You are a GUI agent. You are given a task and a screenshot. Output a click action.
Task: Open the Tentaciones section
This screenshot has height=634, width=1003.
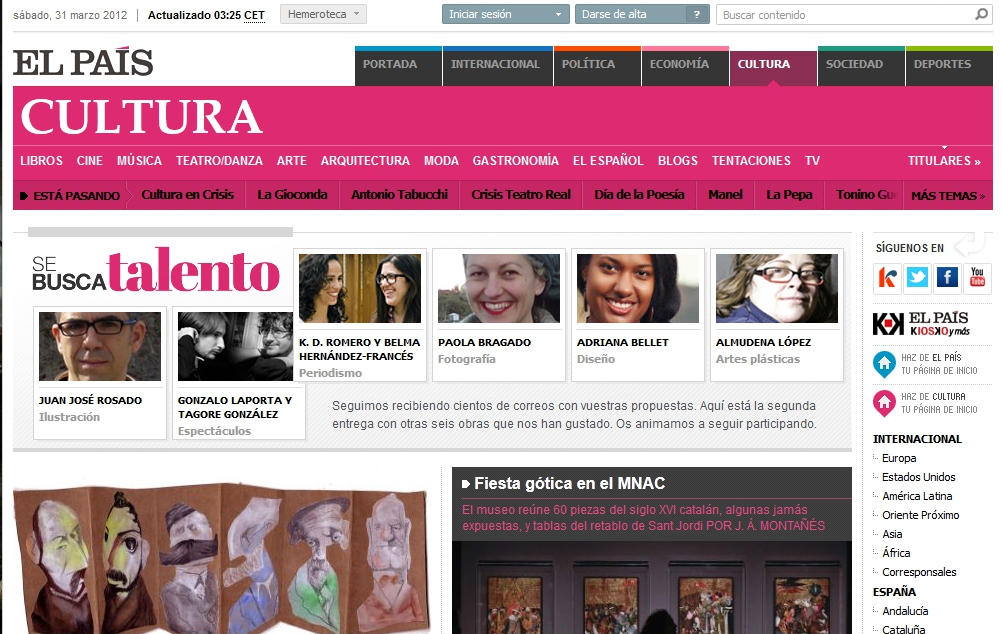(x=751, y=161)
